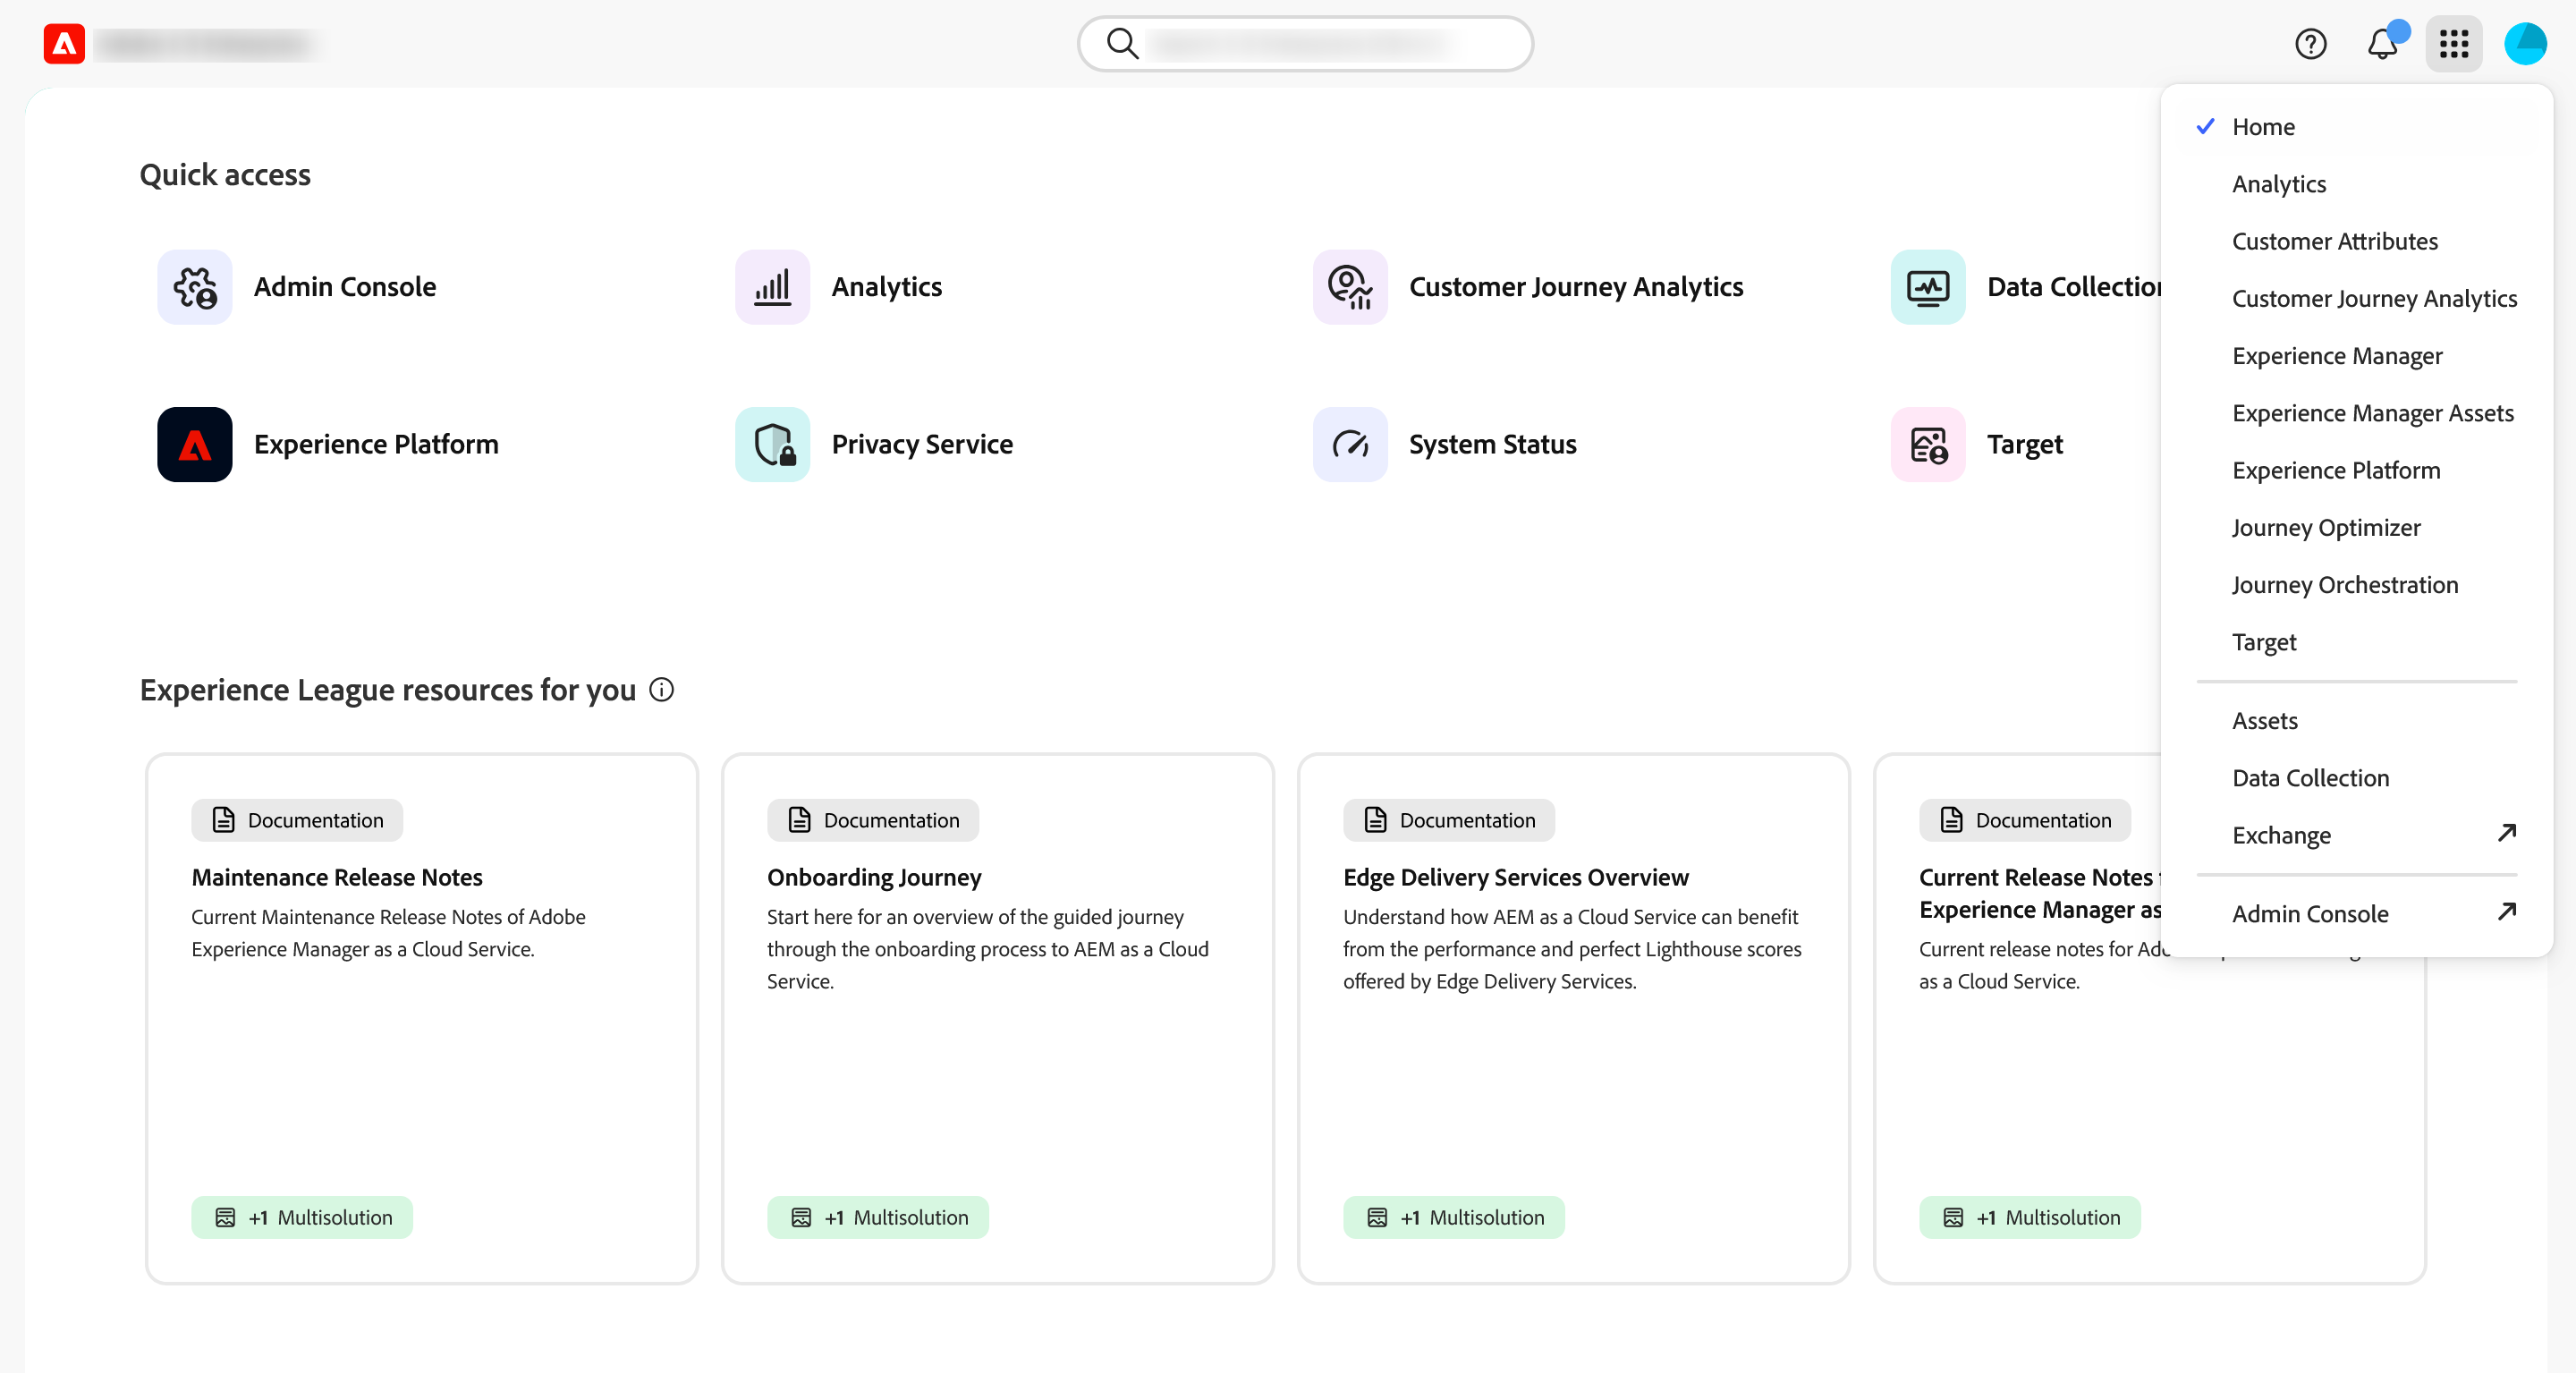Click Documentation tag on Current Release Notes card
The width and height of the screenshot is (2576, 1374).
click(x=2025, y=820)
